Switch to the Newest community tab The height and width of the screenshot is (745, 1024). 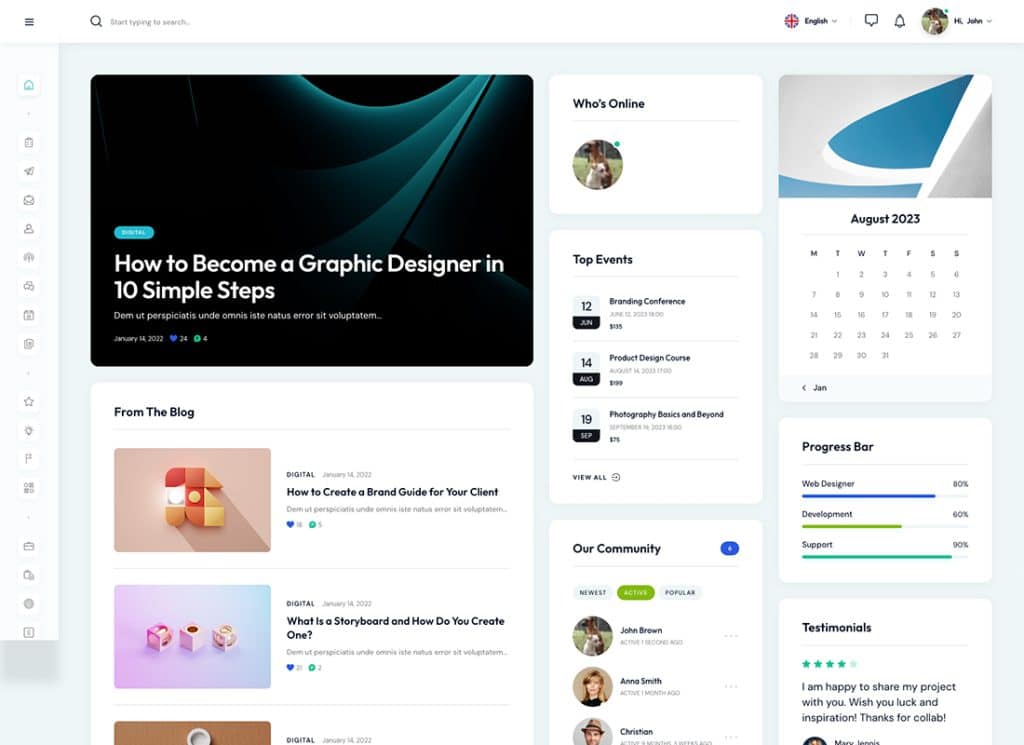coord(592,592)
